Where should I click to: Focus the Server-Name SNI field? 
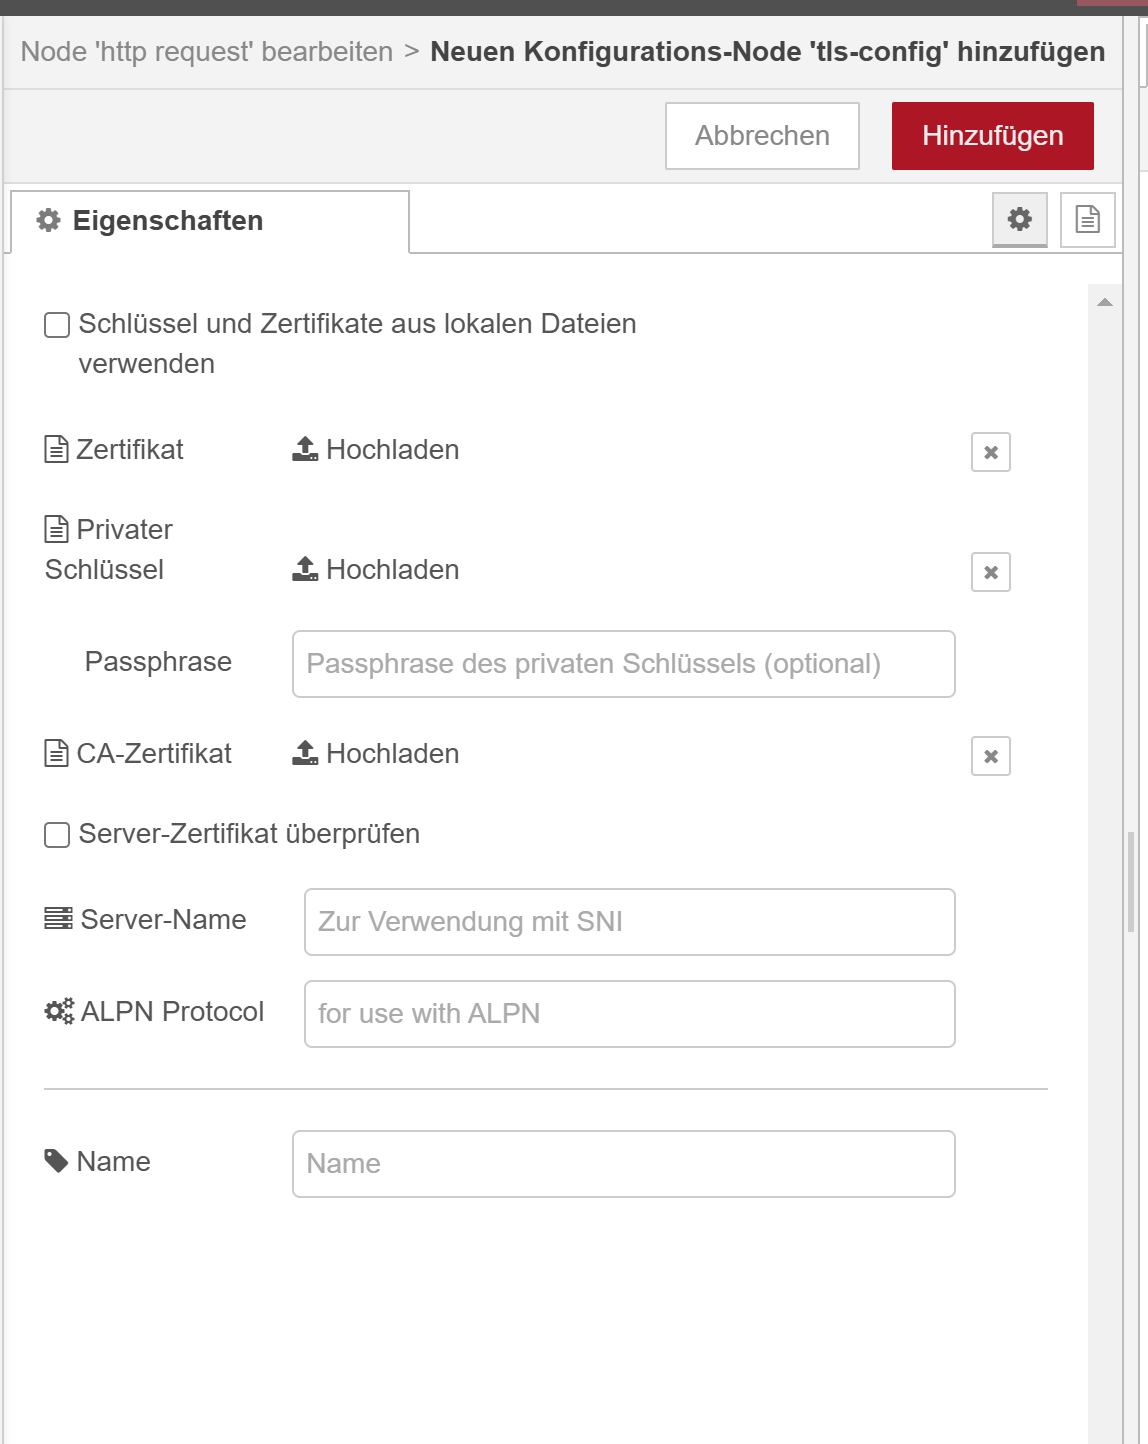[629, 922]
